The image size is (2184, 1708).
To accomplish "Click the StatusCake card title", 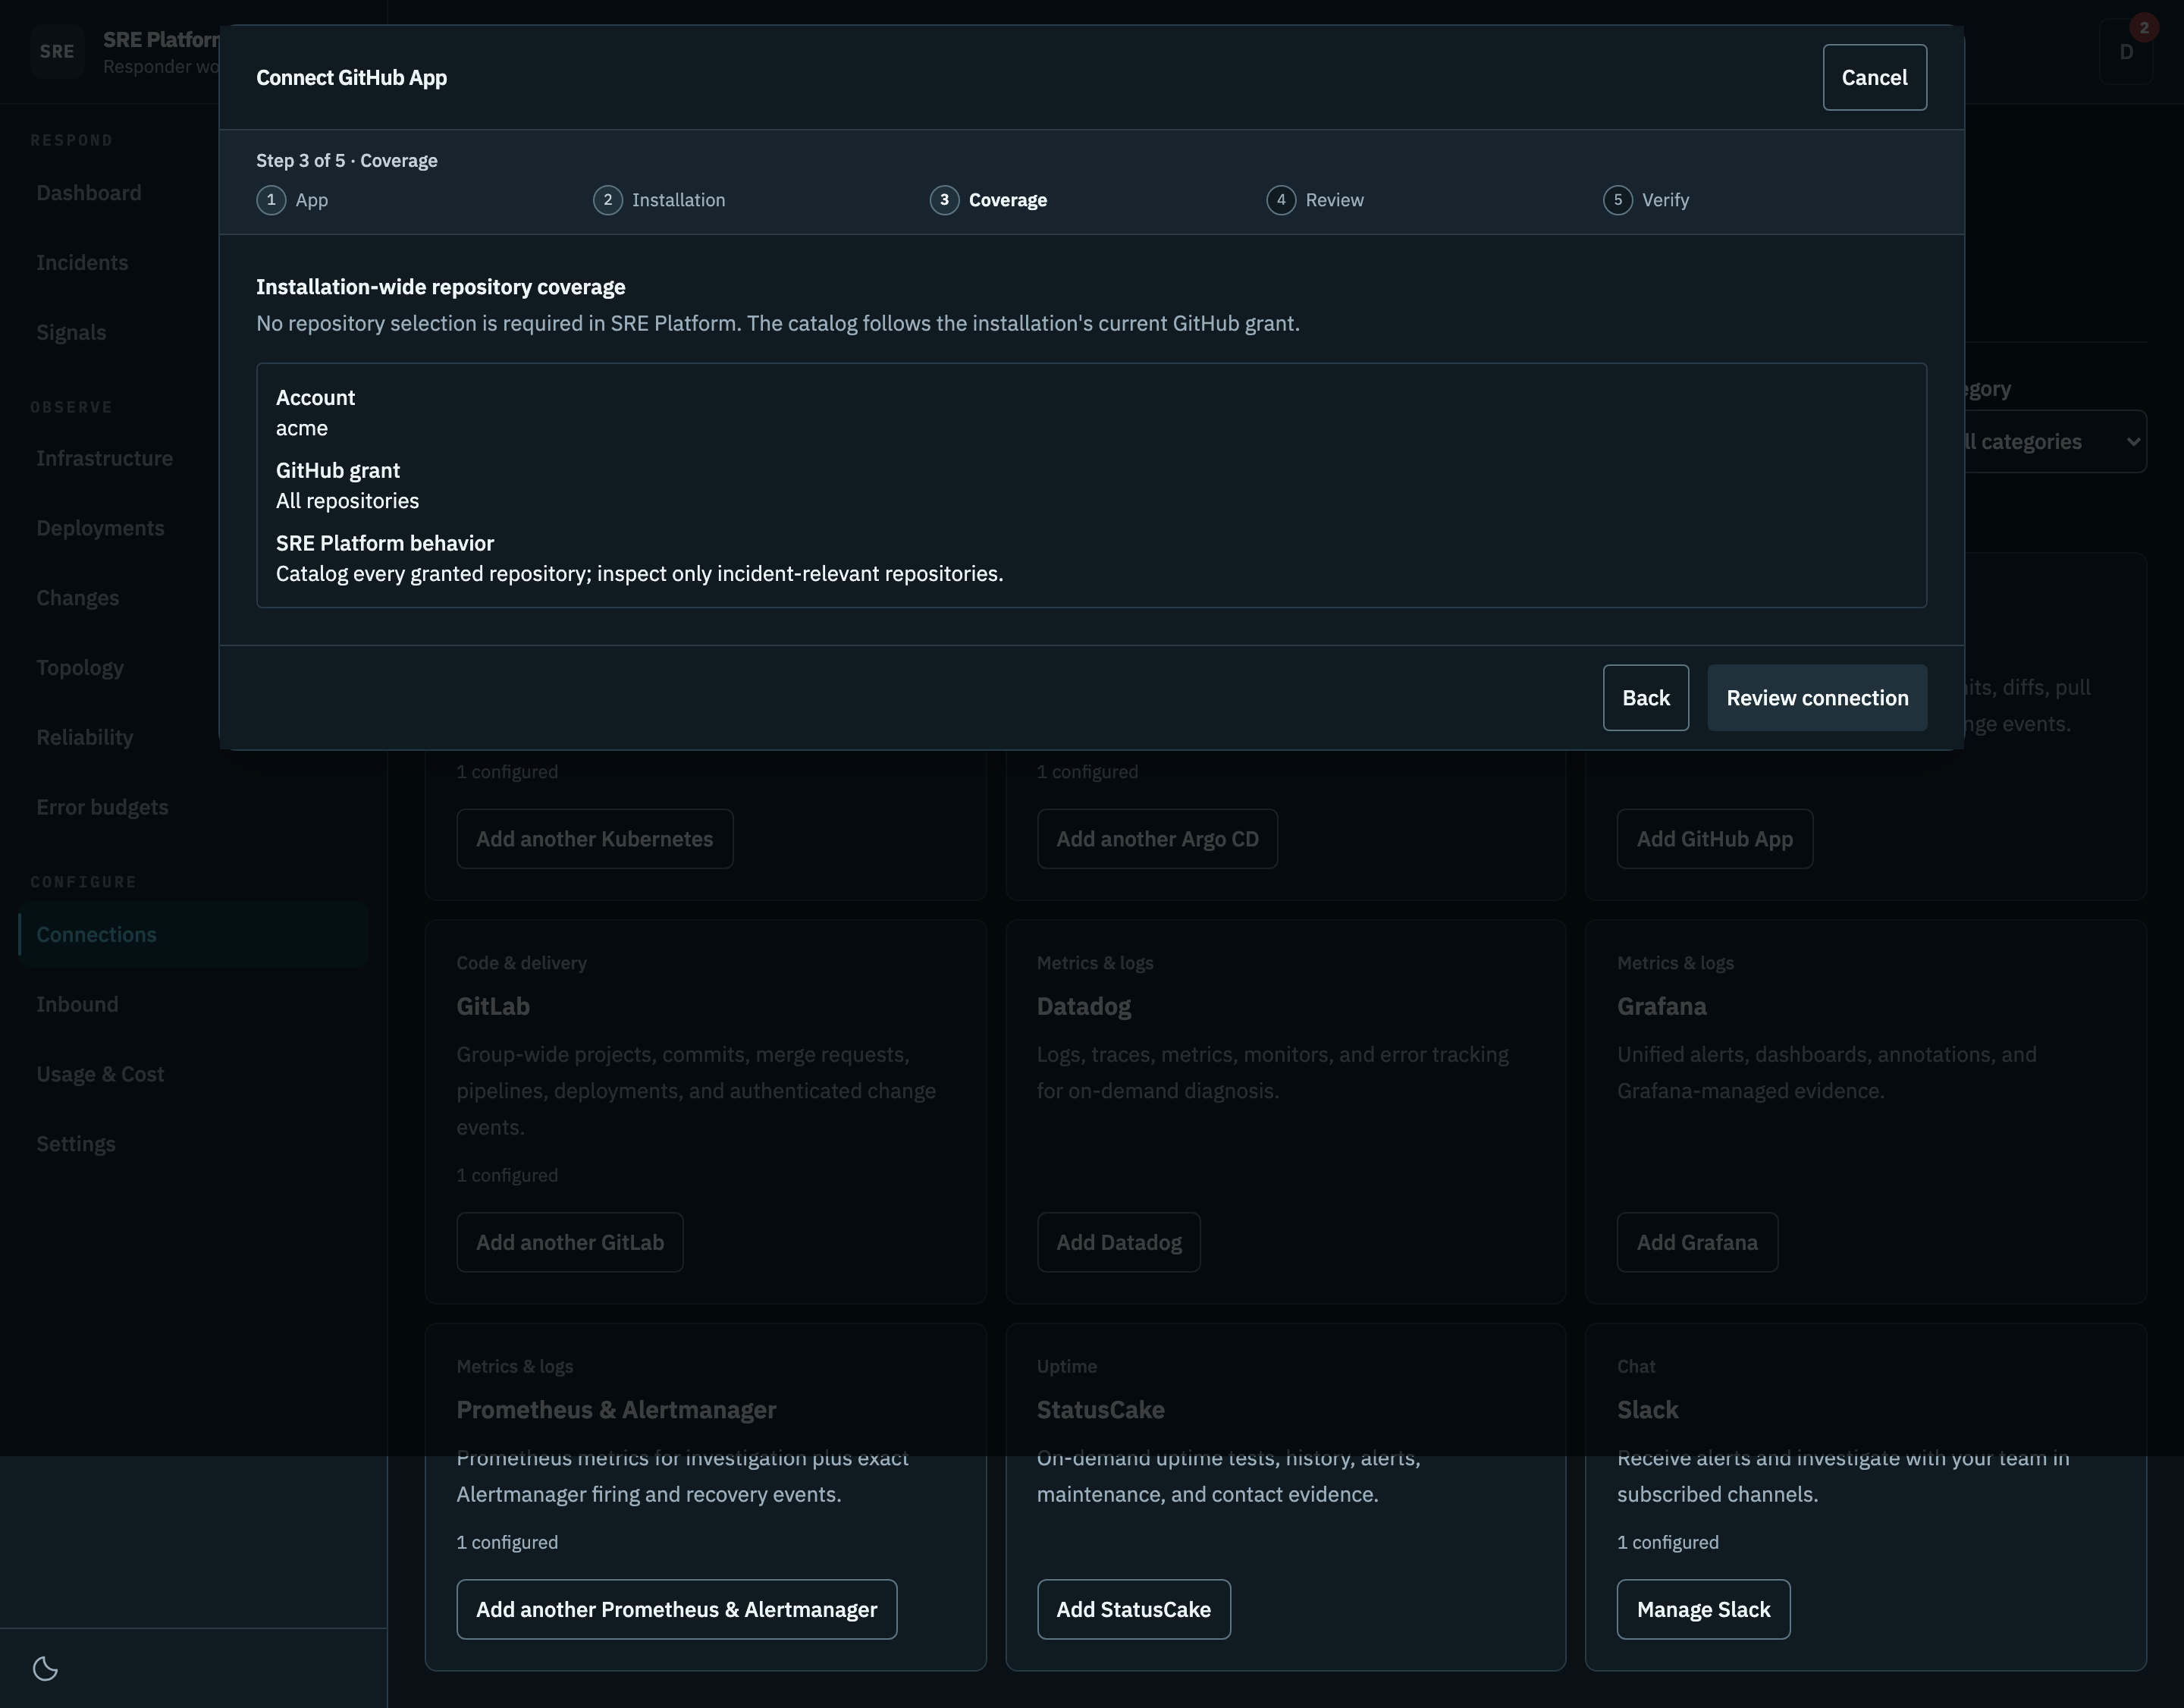I will 1100,1410.
